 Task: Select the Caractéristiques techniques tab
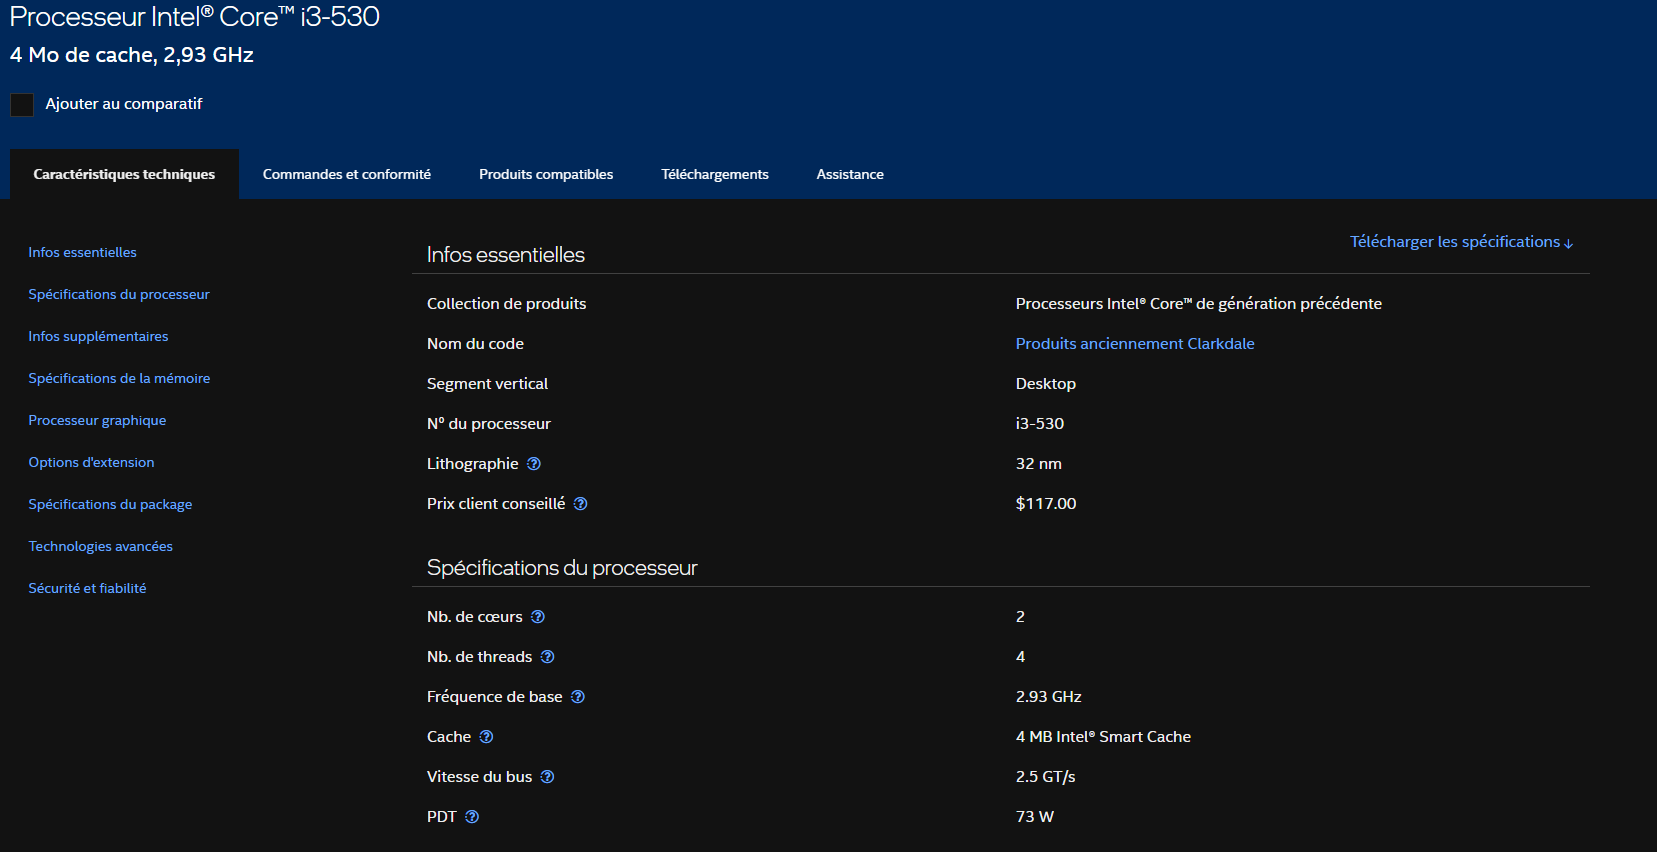124,174
